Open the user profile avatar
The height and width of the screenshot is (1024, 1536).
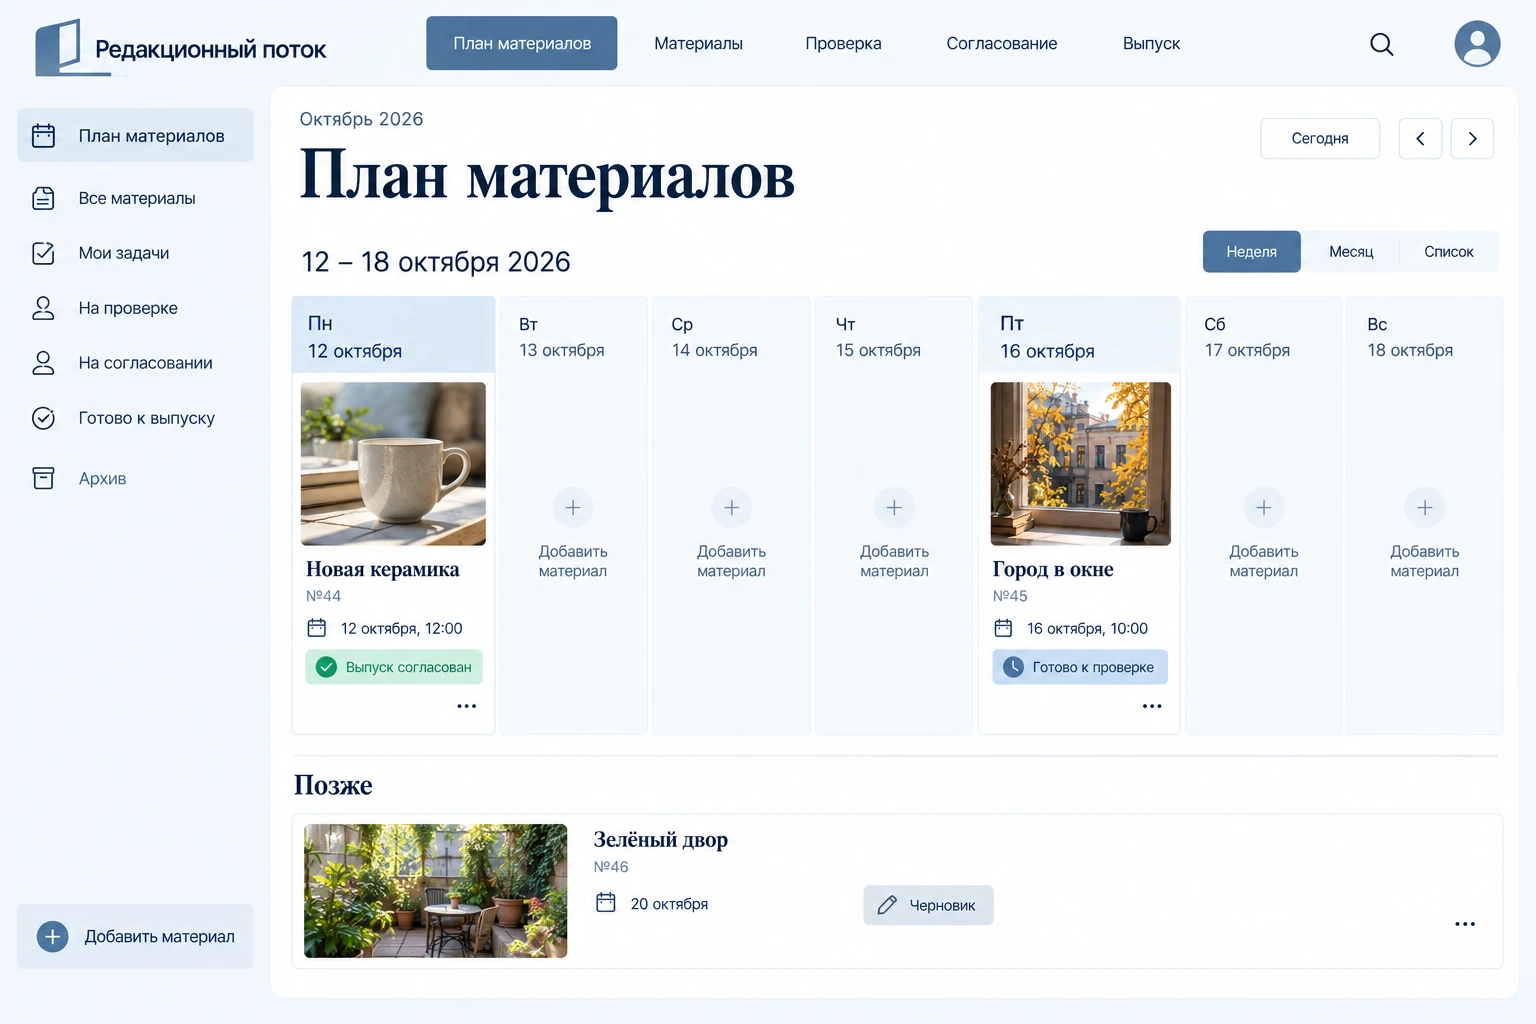(1477, 44)
